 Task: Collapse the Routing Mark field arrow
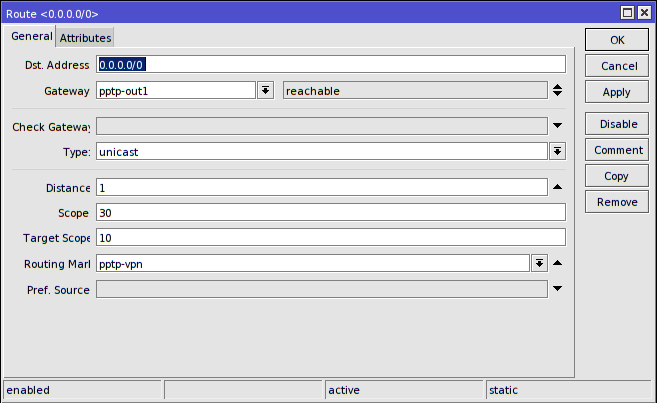tap(557, 264)
